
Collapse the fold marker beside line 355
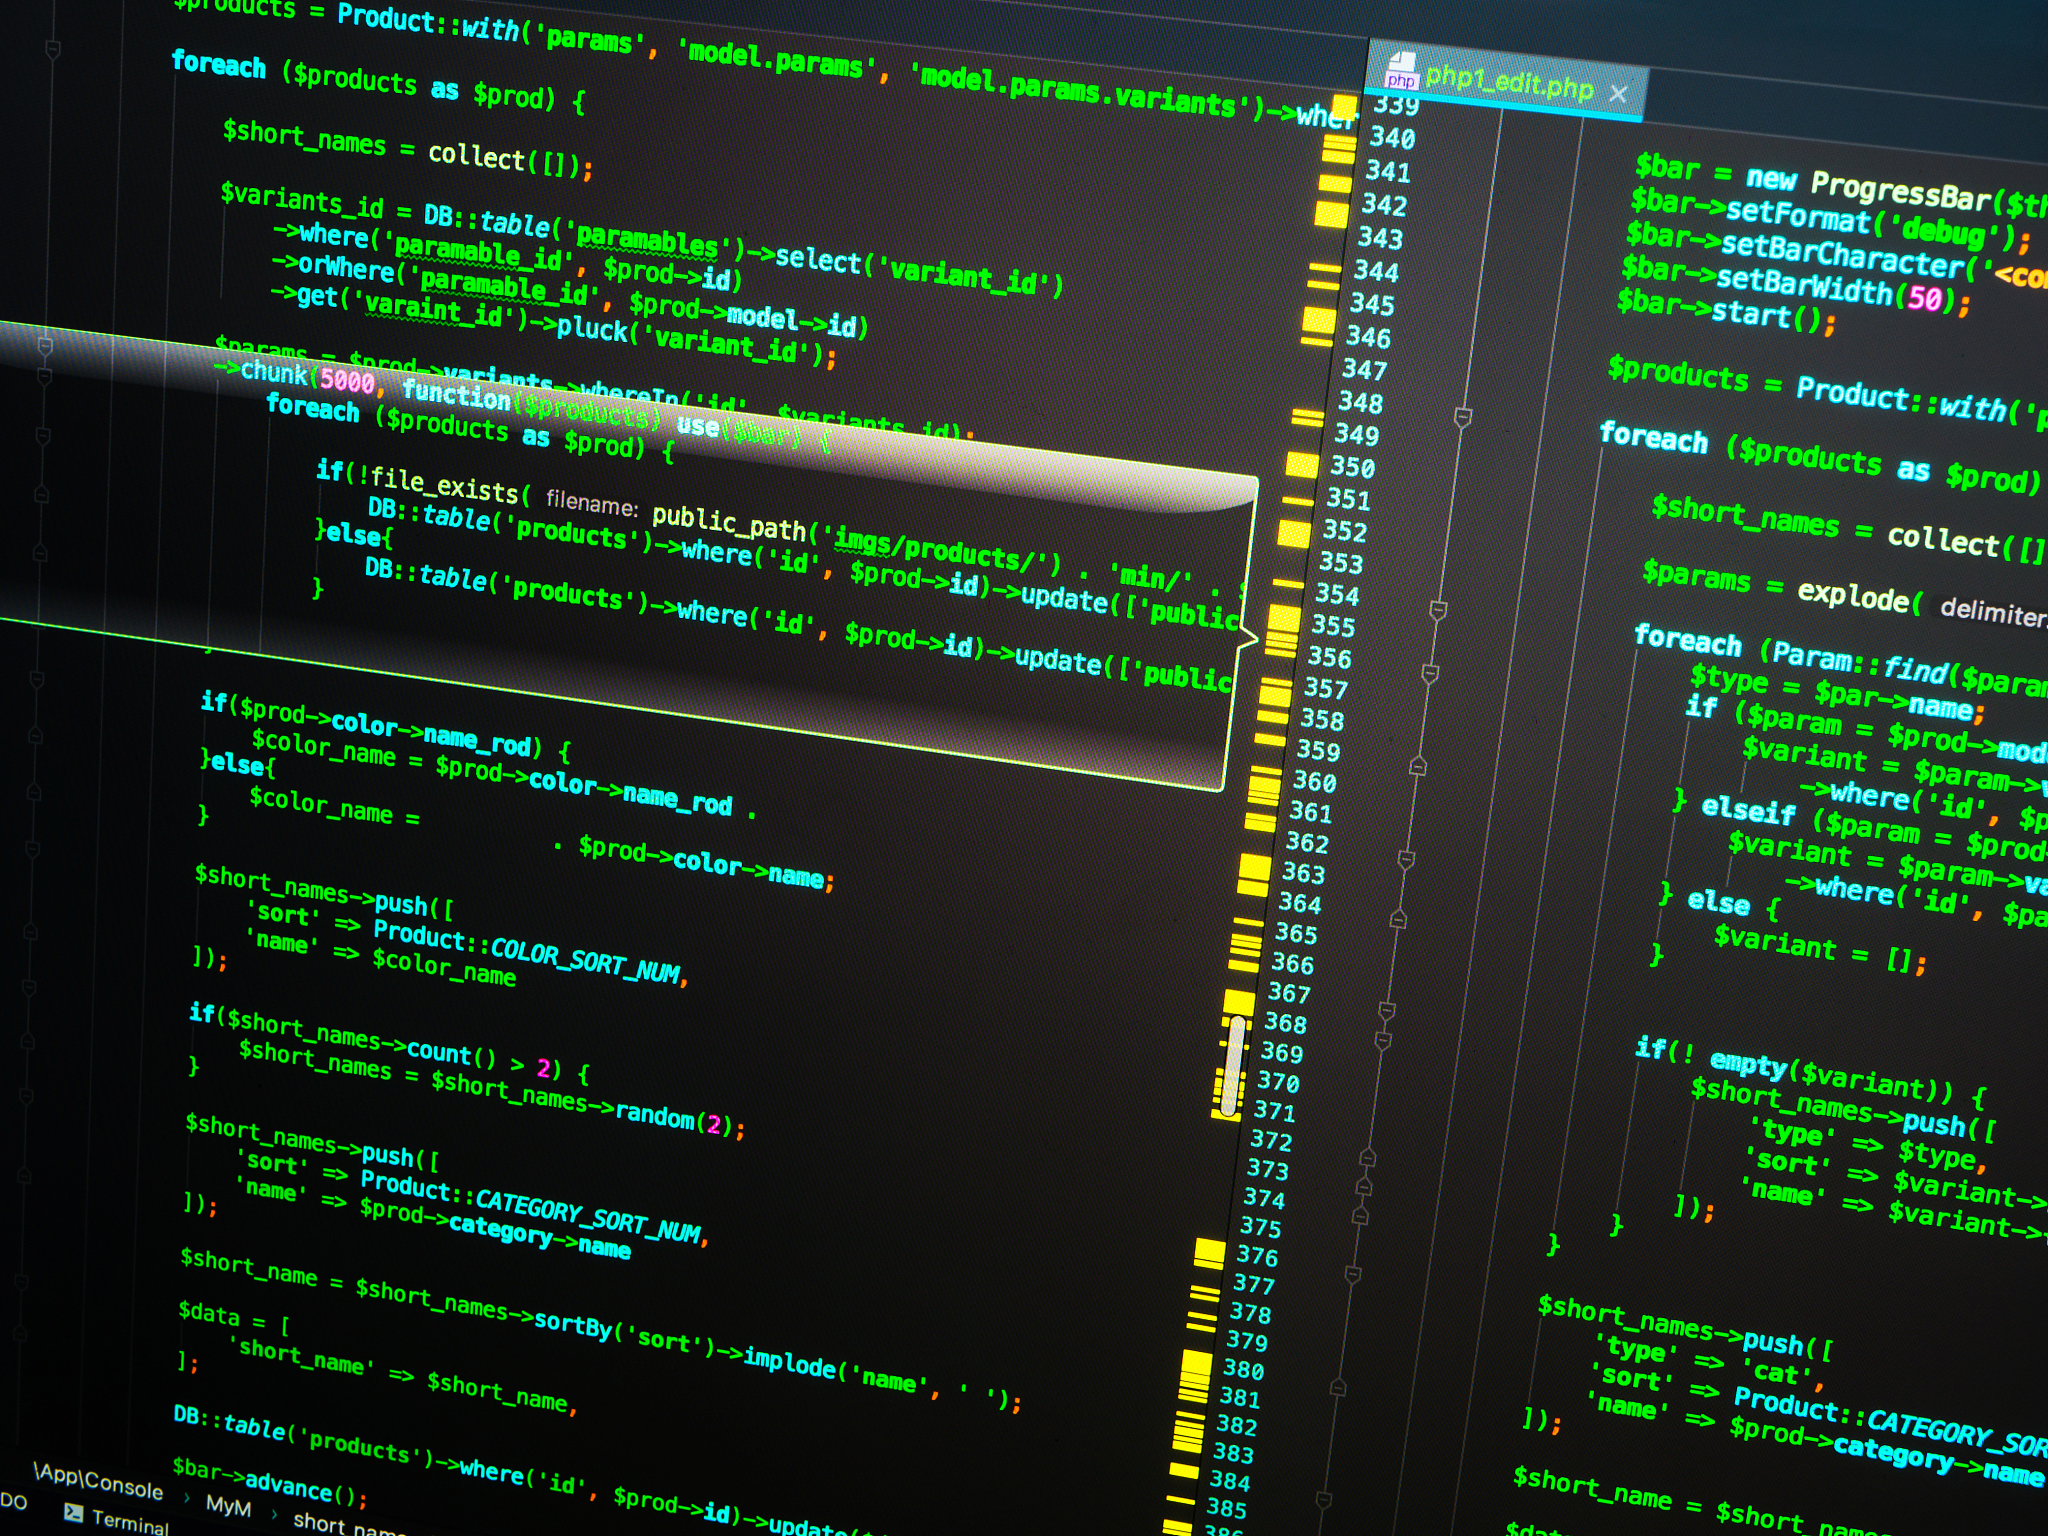[1438, 610]
